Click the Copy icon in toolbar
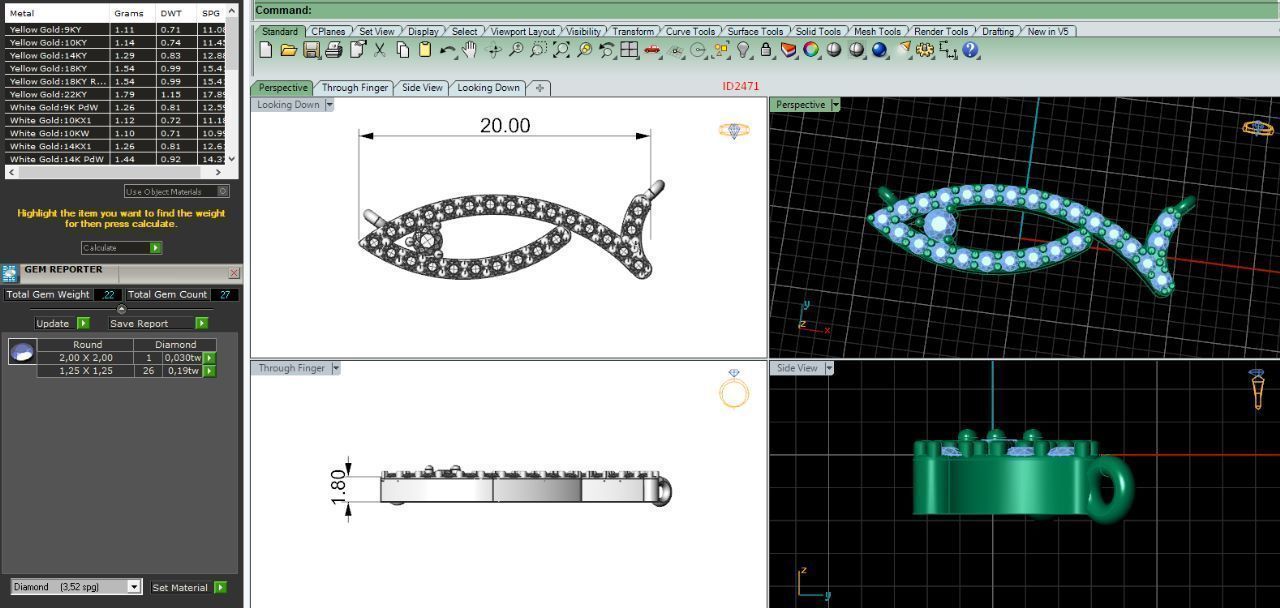Screen dimensions: 1280x608 pos(402,49)
